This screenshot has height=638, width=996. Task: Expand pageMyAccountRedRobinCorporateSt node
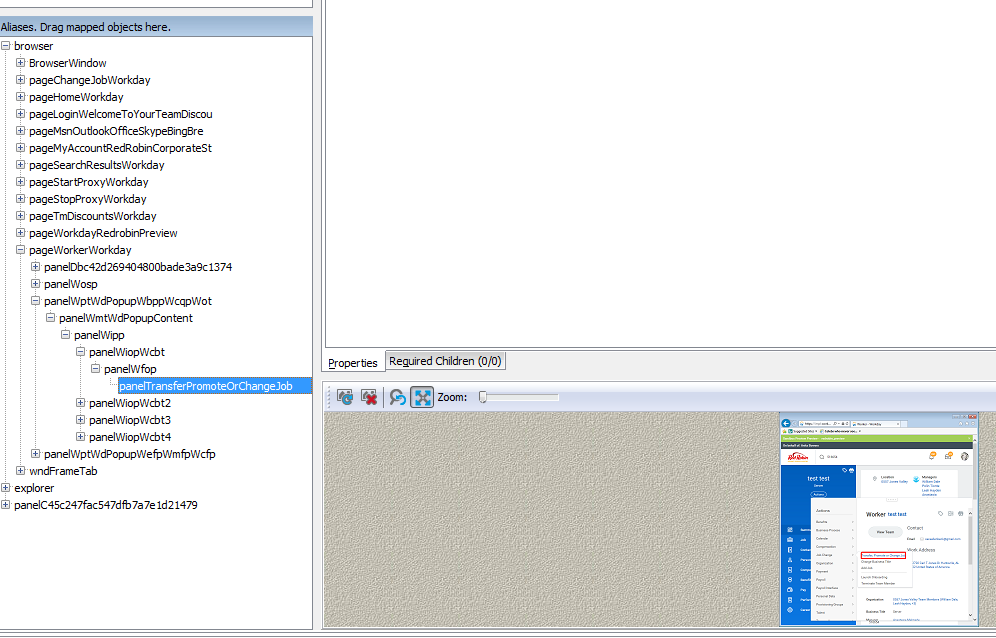click(20, 148)
